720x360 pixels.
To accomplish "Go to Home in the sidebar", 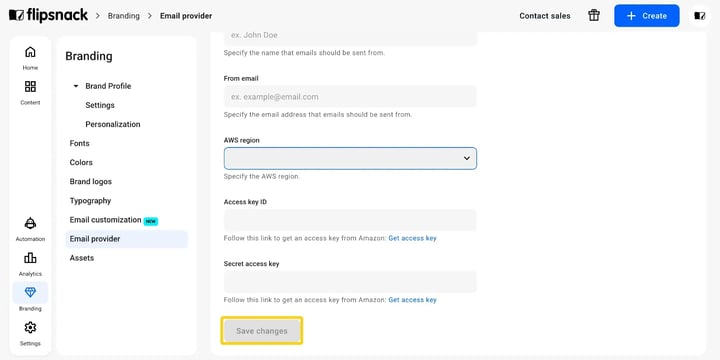I will pyautogui.click(x=30, y=58).
